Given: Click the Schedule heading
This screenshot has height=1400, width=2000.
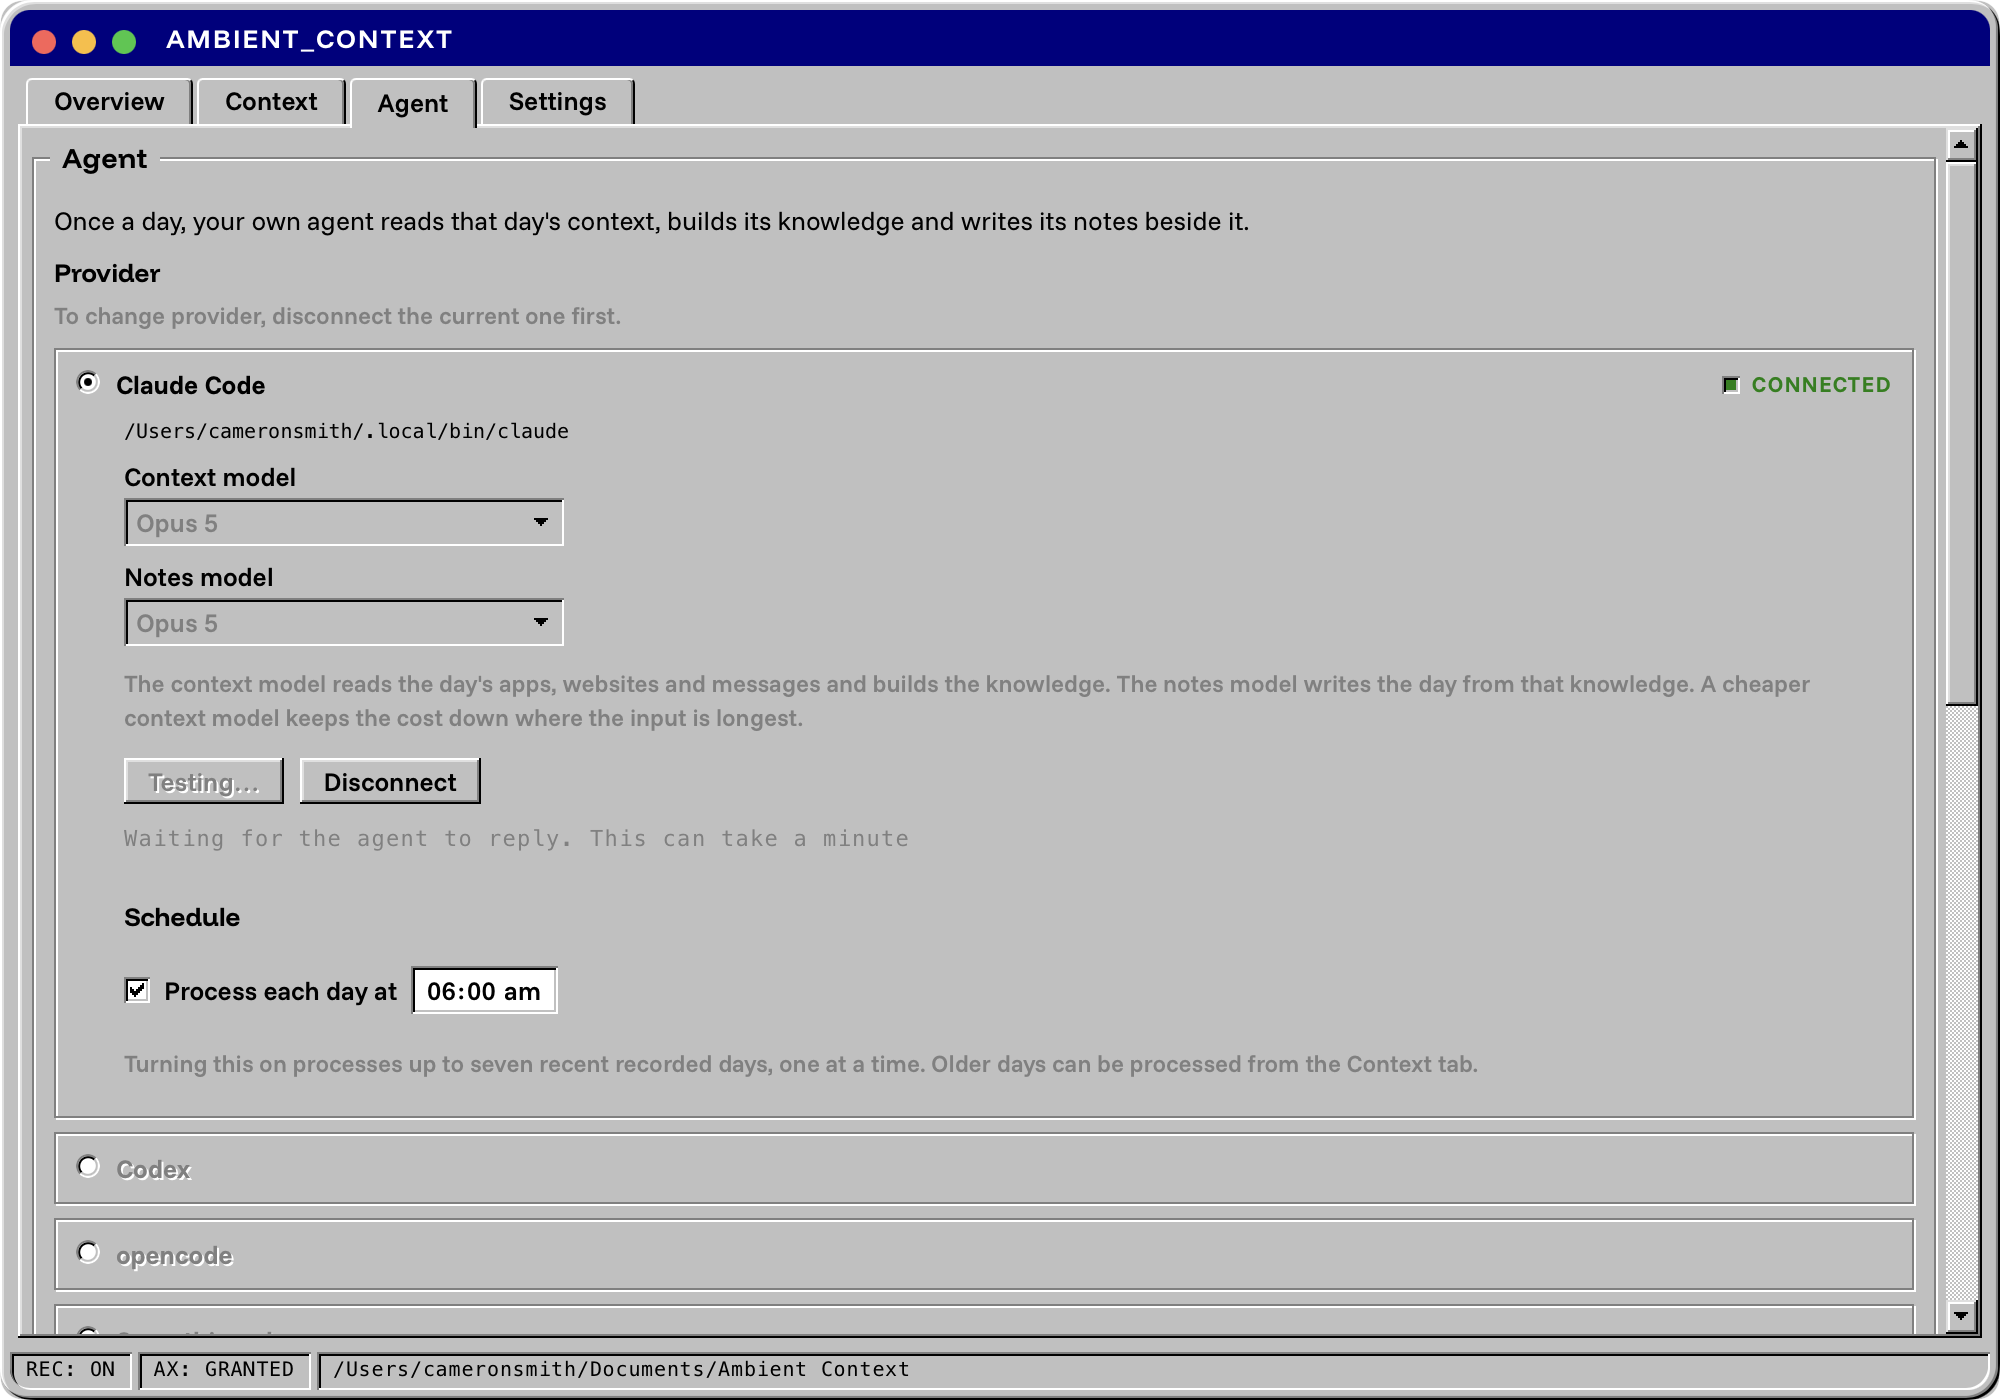Looking at the screenshot, I should pyautogui.click(x=182, y=917).
